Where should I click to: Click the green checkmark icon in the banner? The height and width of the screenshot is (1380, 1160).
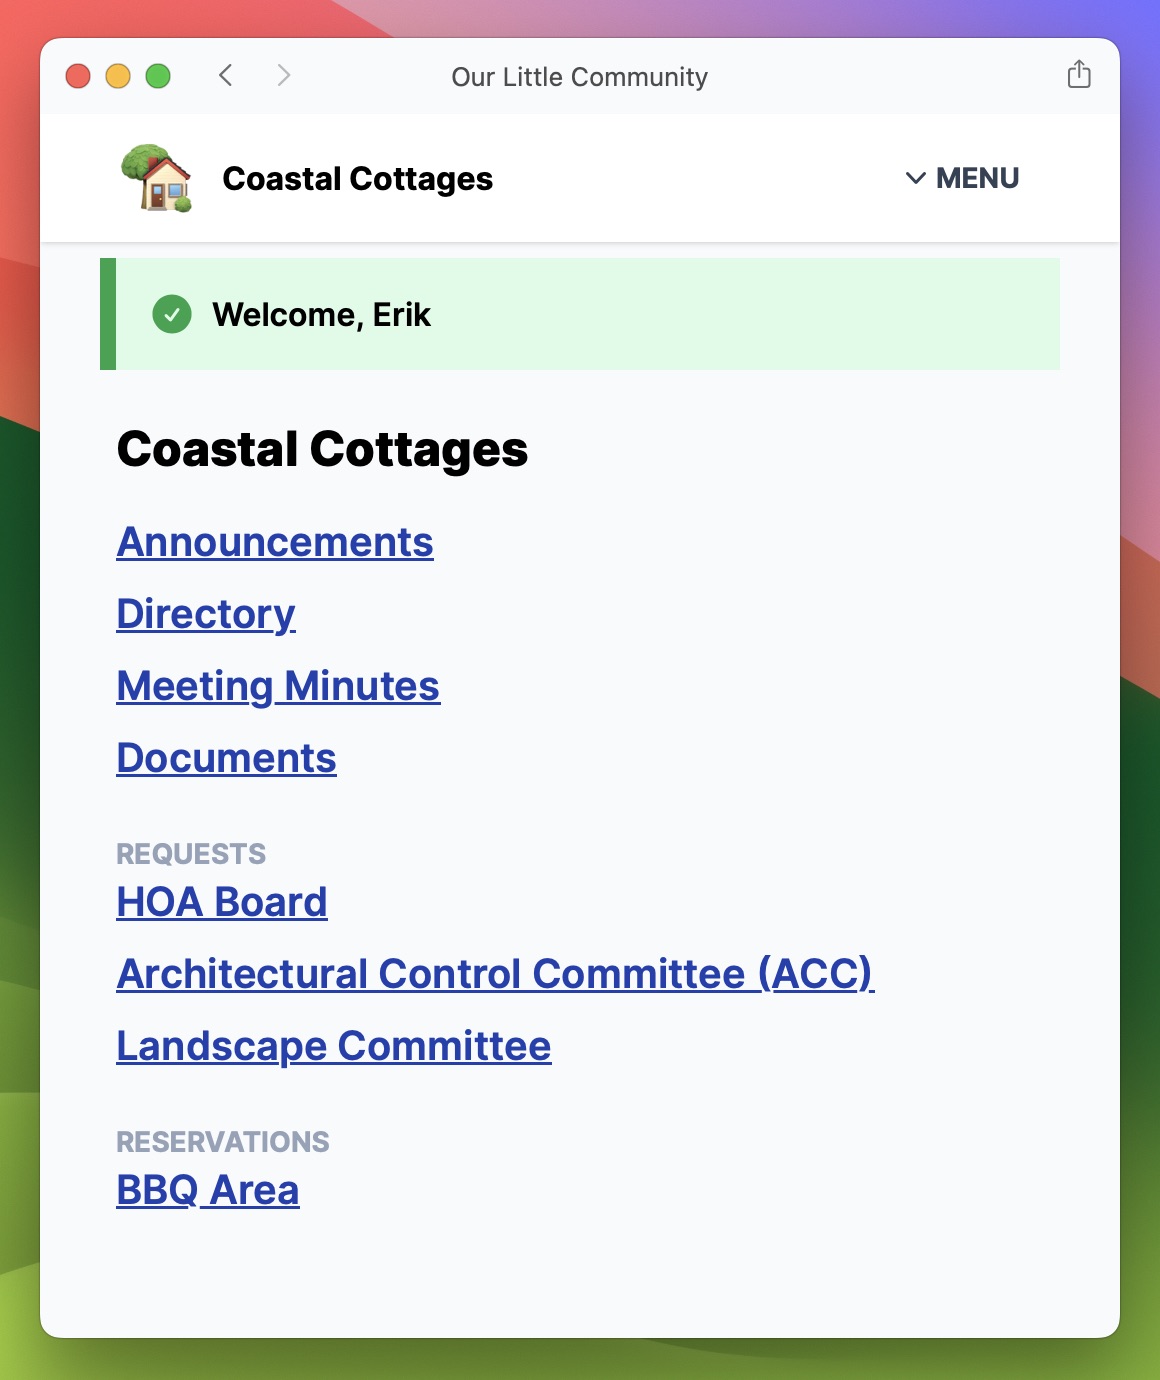(172, 314)
